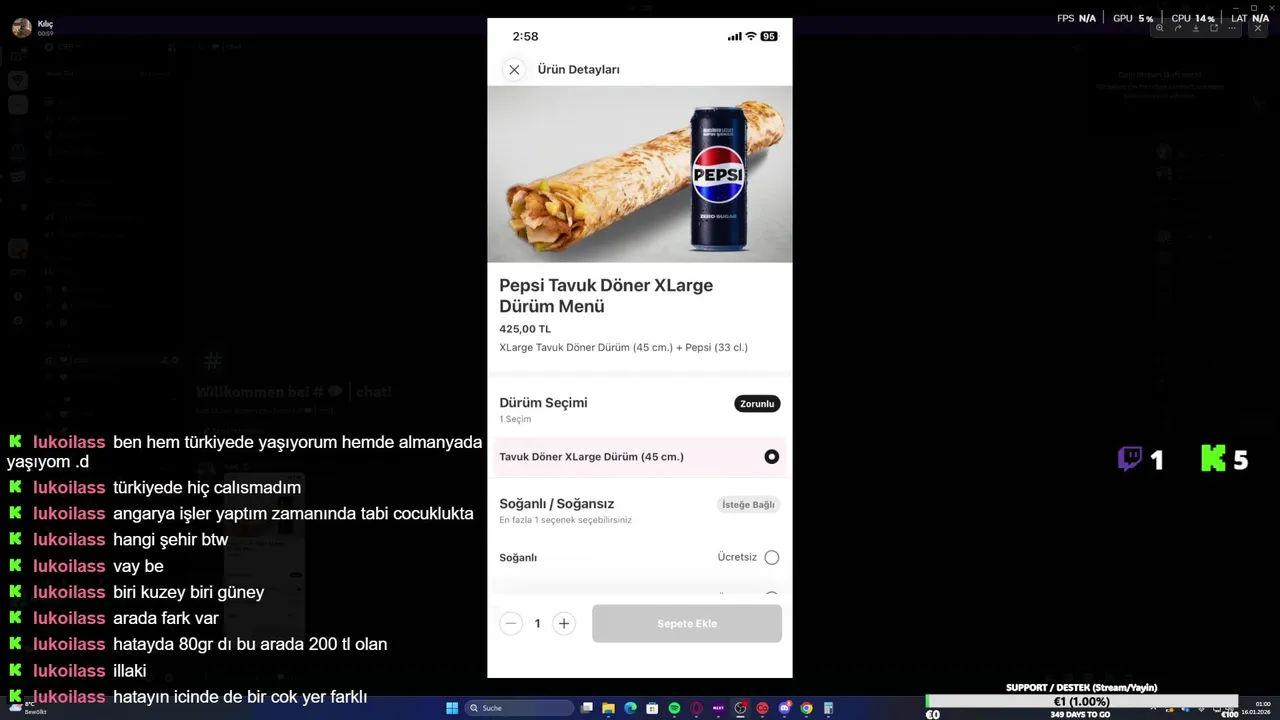
Task: Click the '349 DAYS TO GO' text
Action: pyautogui.click(x=1081, y=714)
